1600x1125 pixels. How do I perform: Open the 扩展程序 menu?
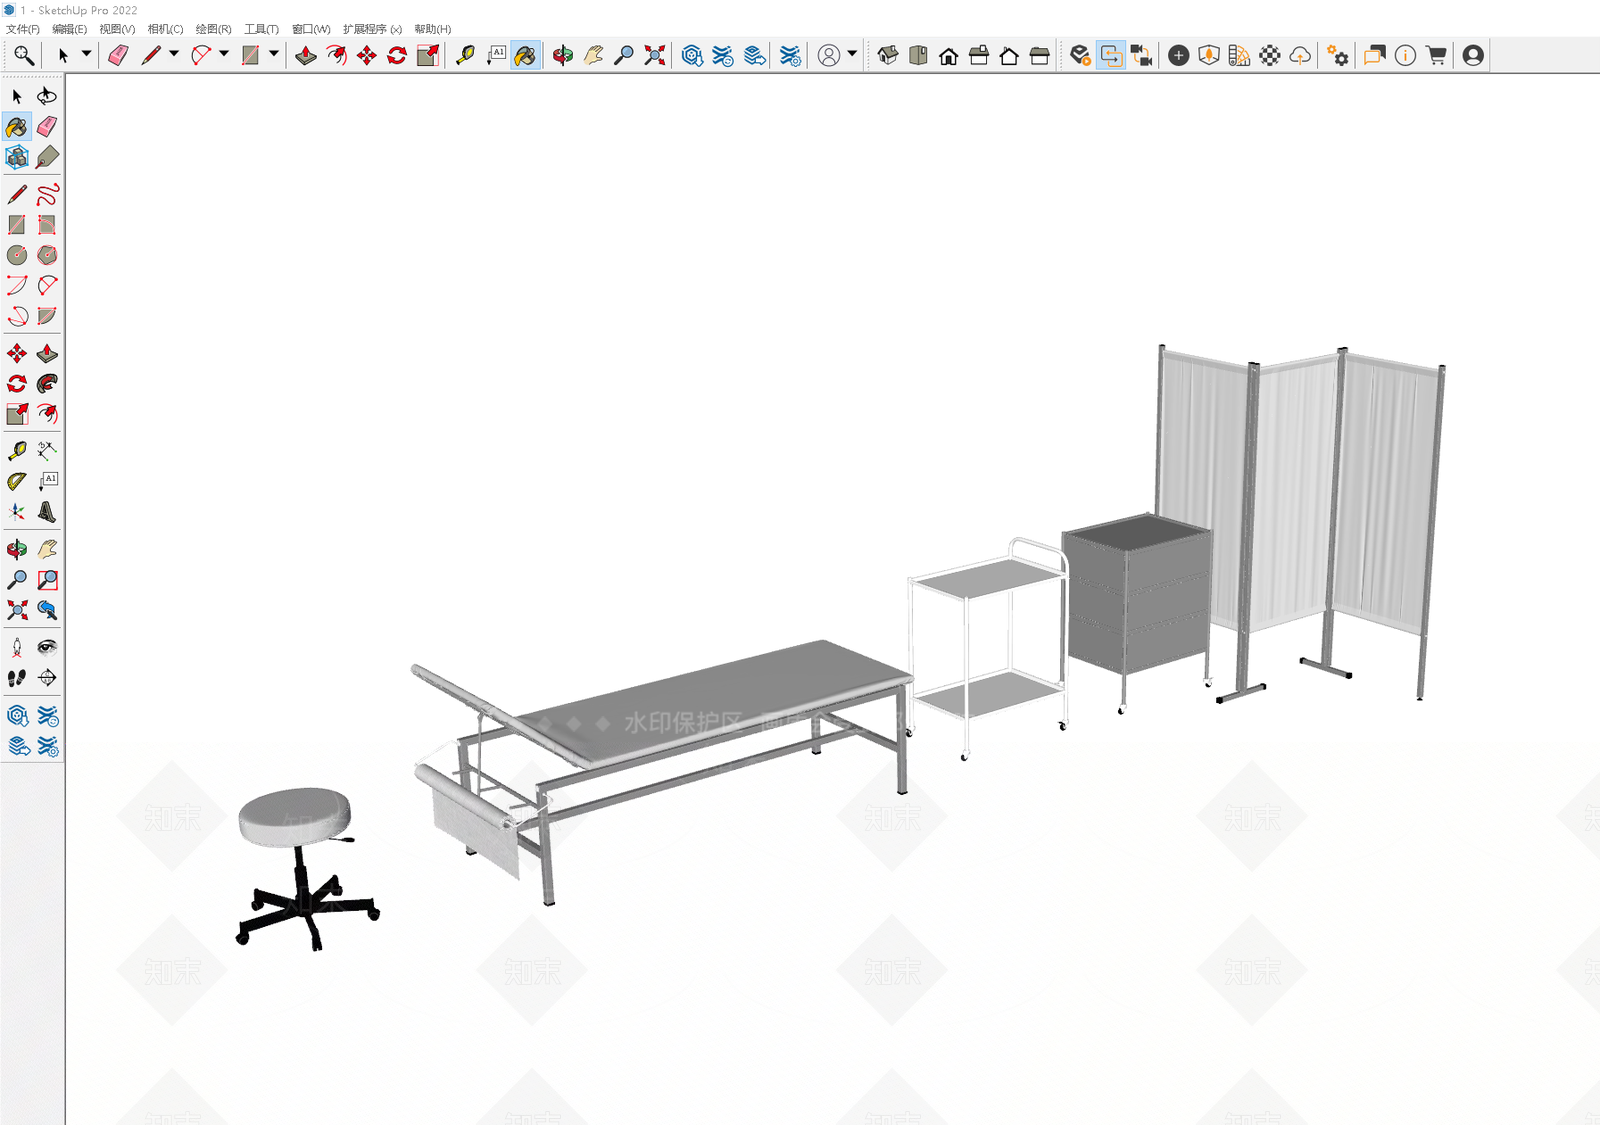pyautogui.click(x=372, y=29)
